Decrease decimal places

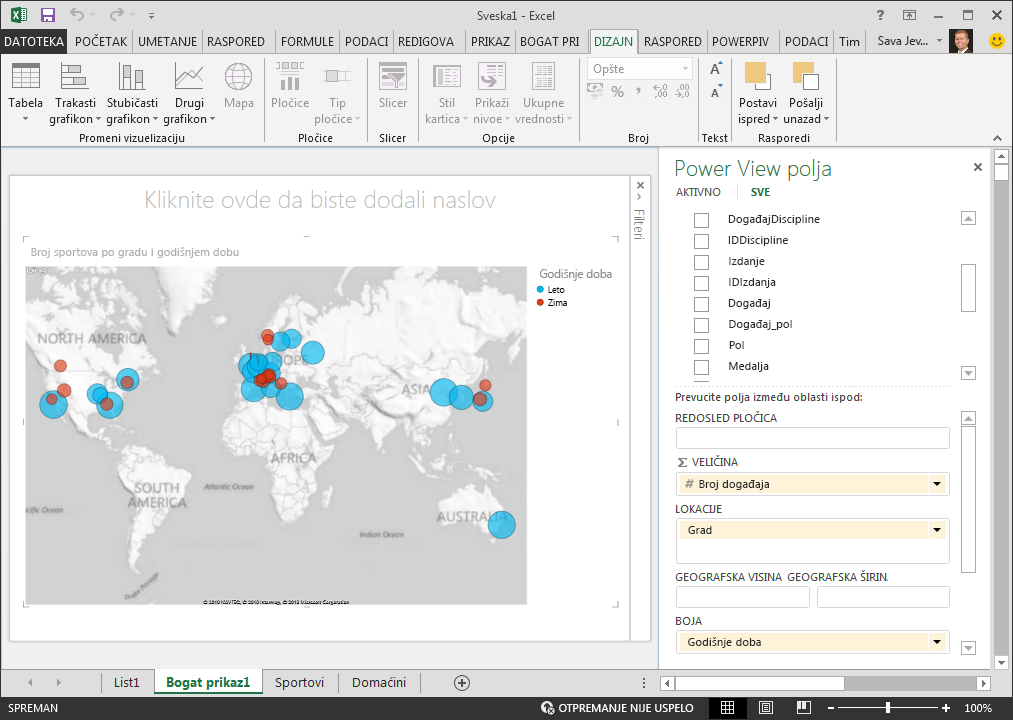click(682, 92)
